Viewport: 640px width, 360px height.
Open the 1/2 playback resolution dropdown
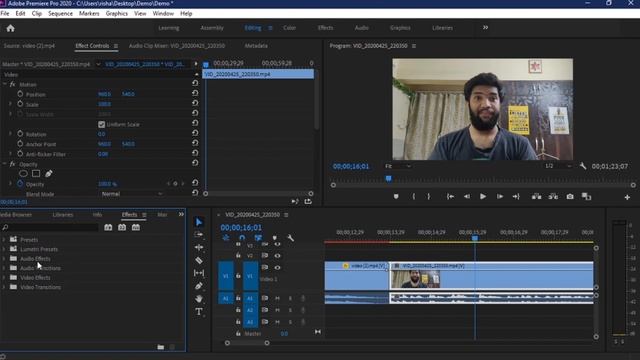(x=558, y=166)
